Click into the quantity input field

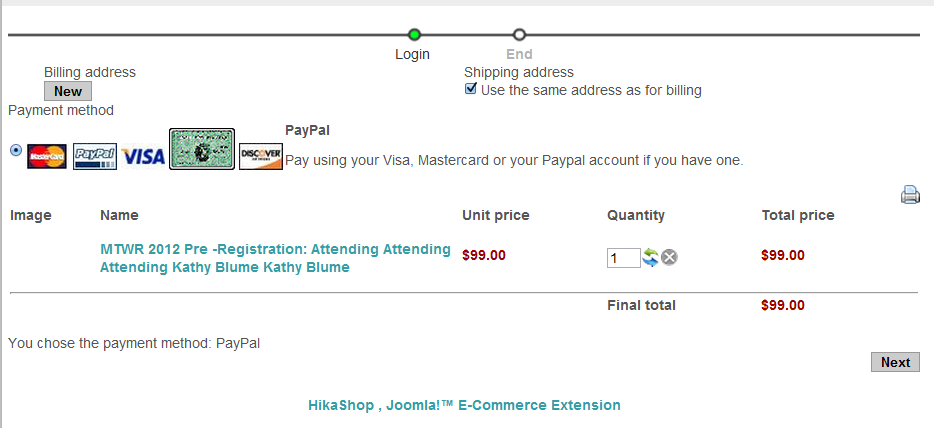click(623, 258)
